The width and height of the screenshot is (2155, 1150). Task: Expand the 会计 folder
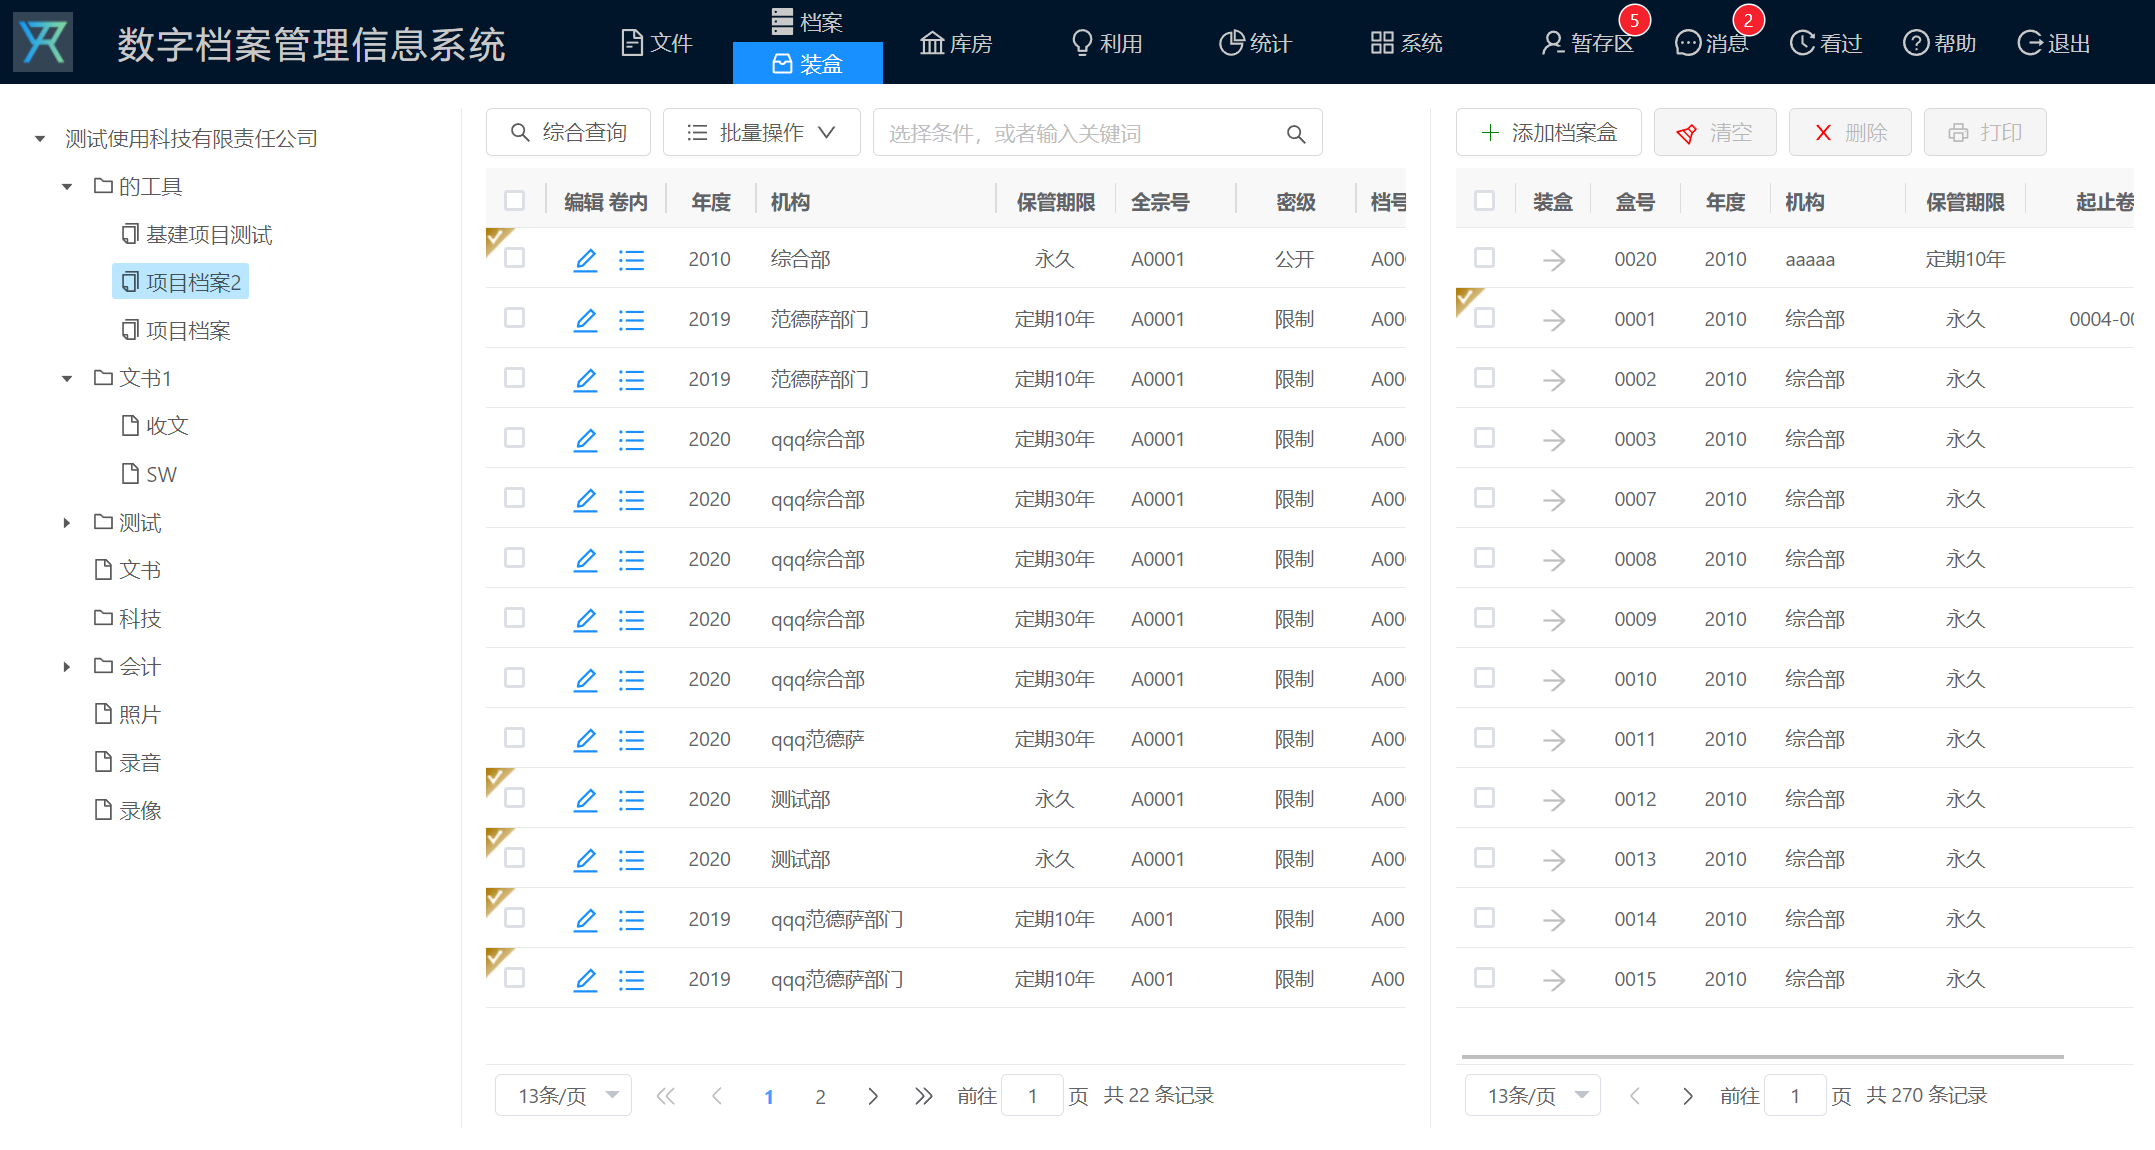[x=67, y=667]
